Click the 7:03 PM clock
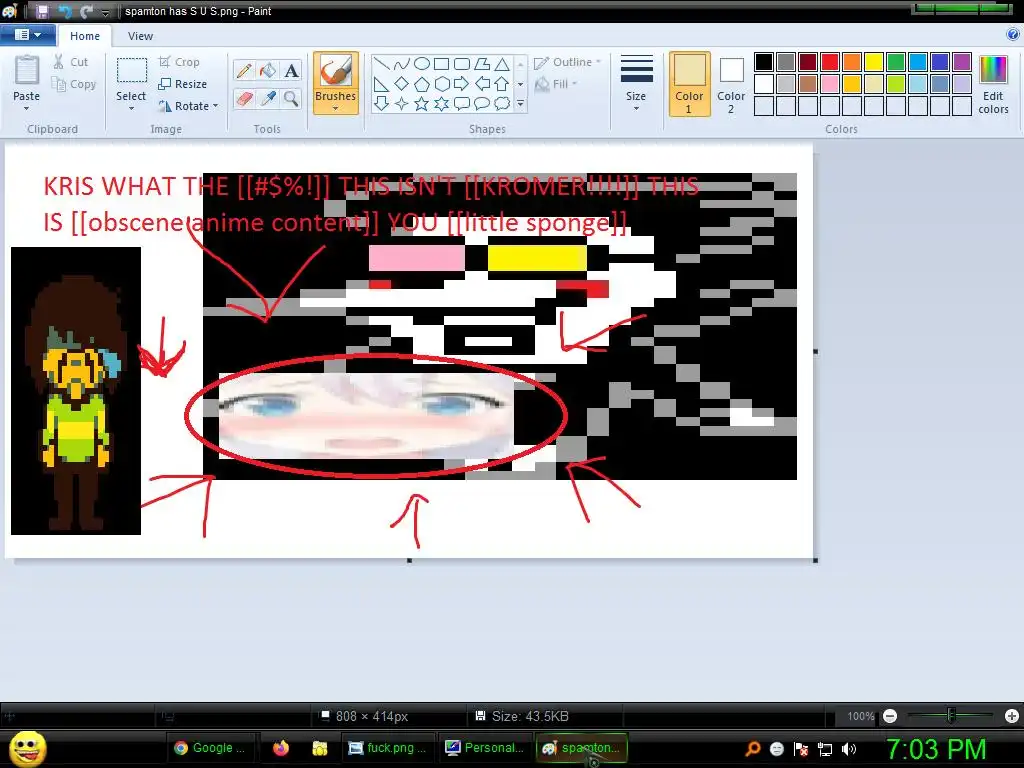1024x768 pixels. tap(936, 750)
